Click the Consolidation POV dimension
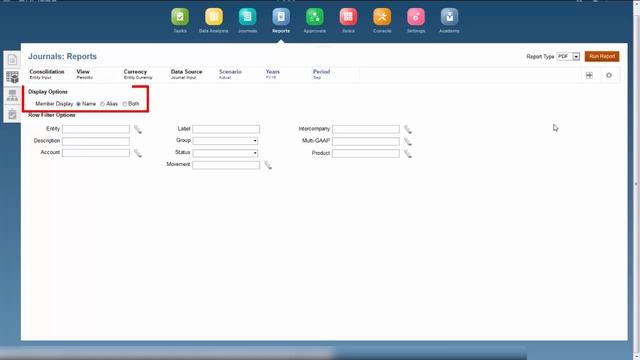 pyautogui.click(x=47, y=74)
